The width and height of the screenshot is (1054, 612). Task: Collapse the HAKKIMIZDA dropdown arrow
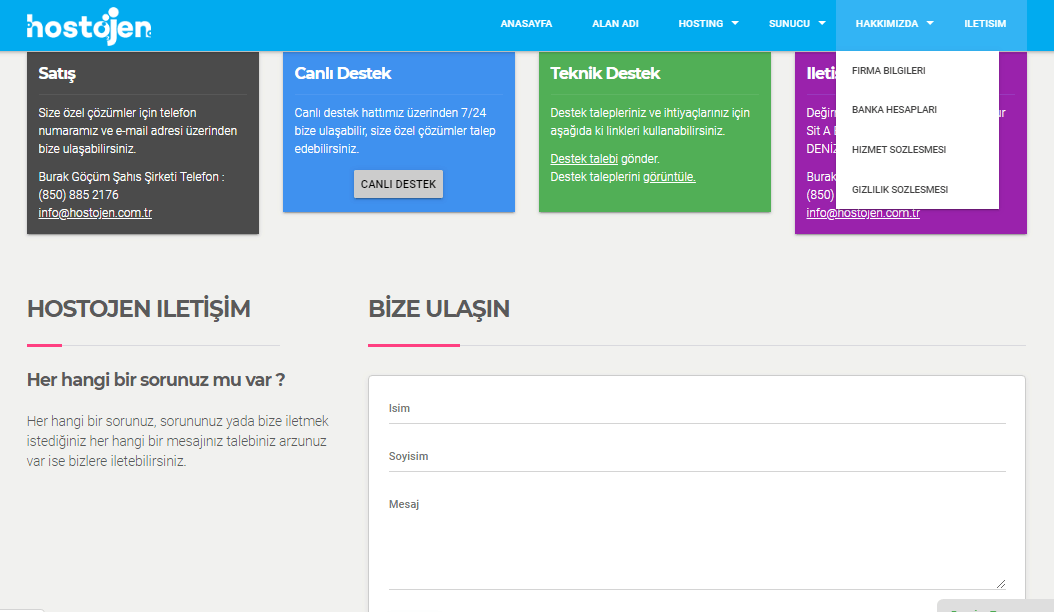click(930, 23)
